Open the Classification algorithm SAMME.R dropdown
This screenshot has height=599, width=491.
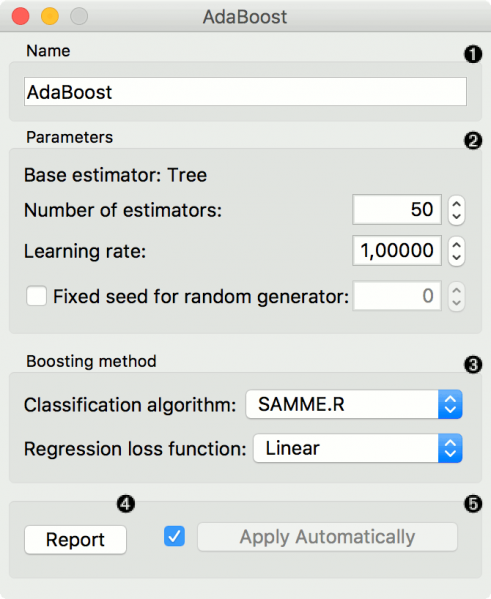coord(354,405)
